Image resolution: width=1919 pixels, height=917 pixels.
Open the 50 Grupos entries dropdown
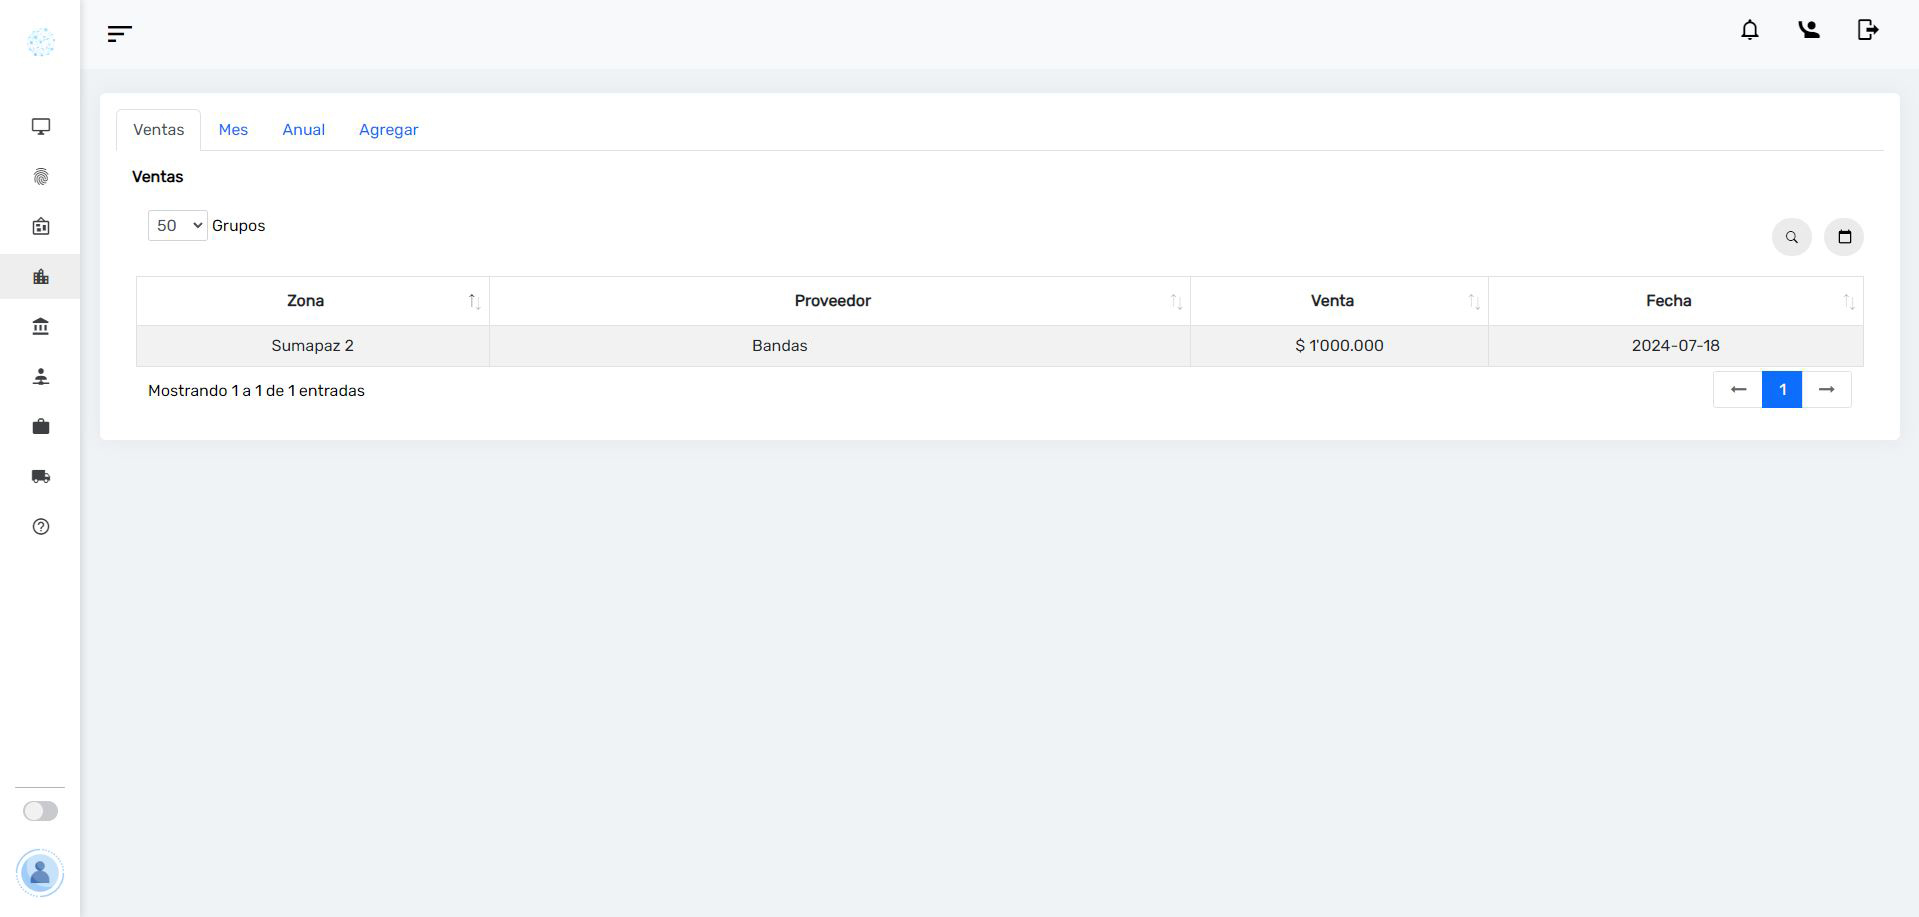tap(177, 226)
